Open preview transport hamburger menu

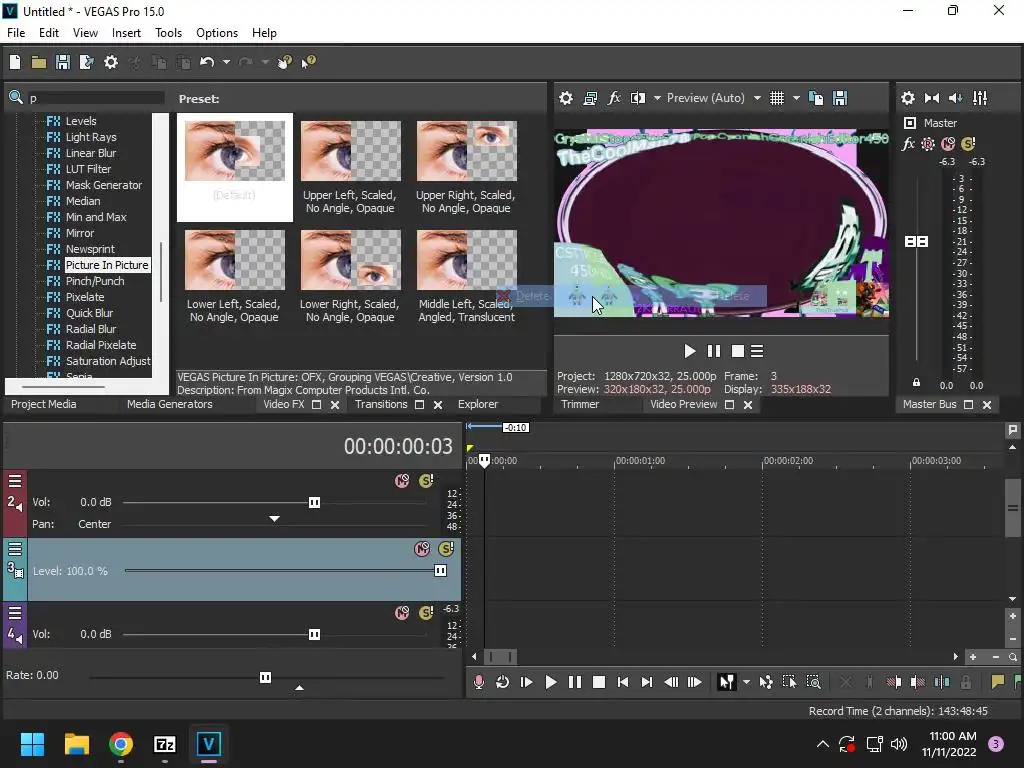tap(757, 351)
